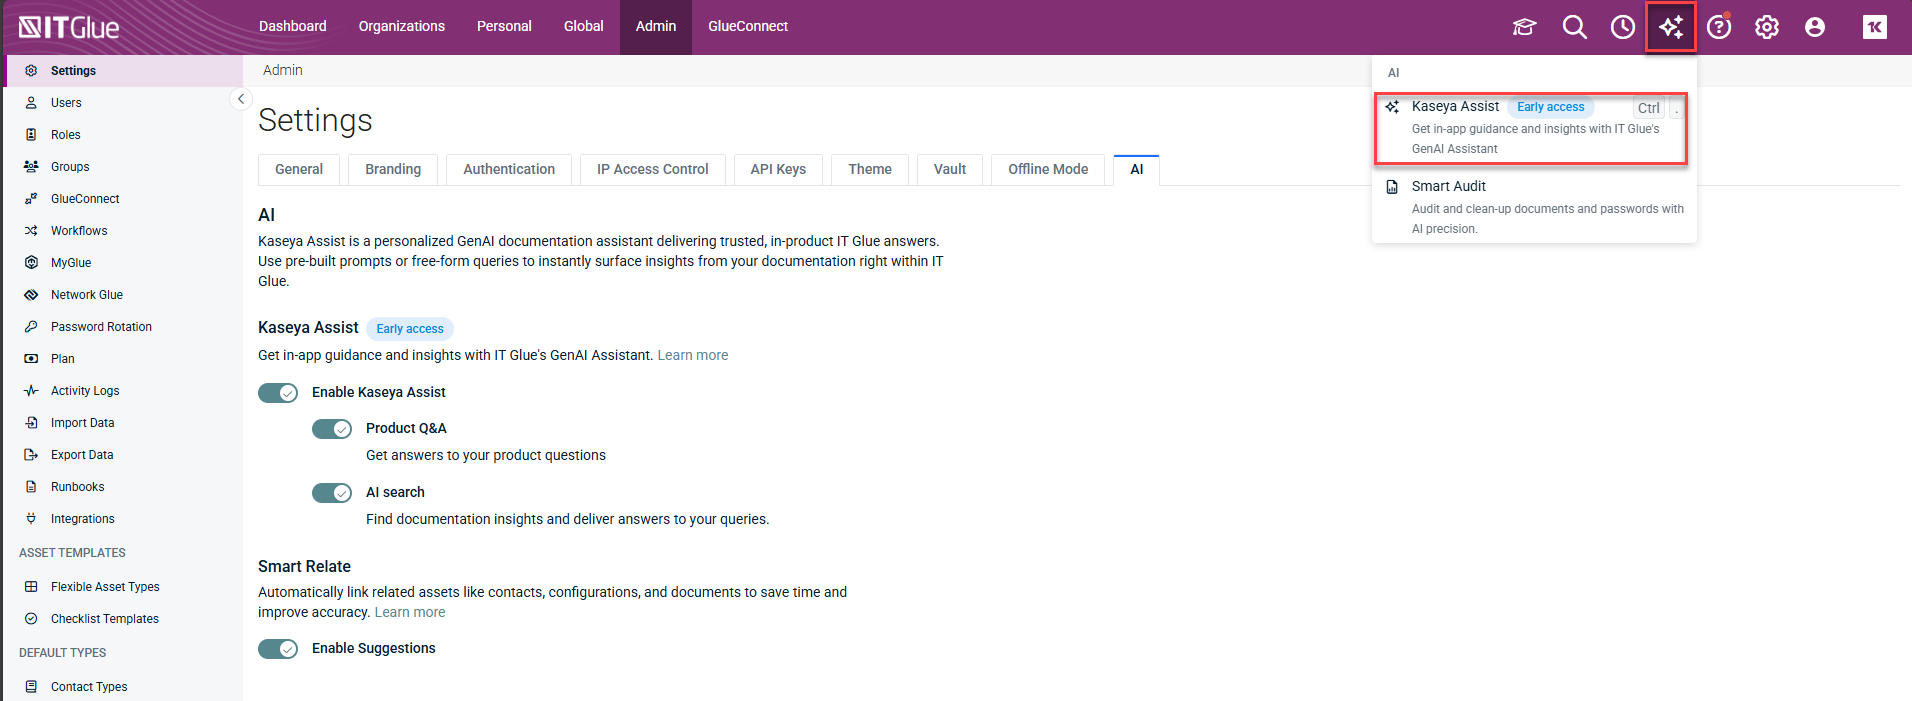Turn off the Product Q&A toggle
1912x701 pixels.
point(332,429)
